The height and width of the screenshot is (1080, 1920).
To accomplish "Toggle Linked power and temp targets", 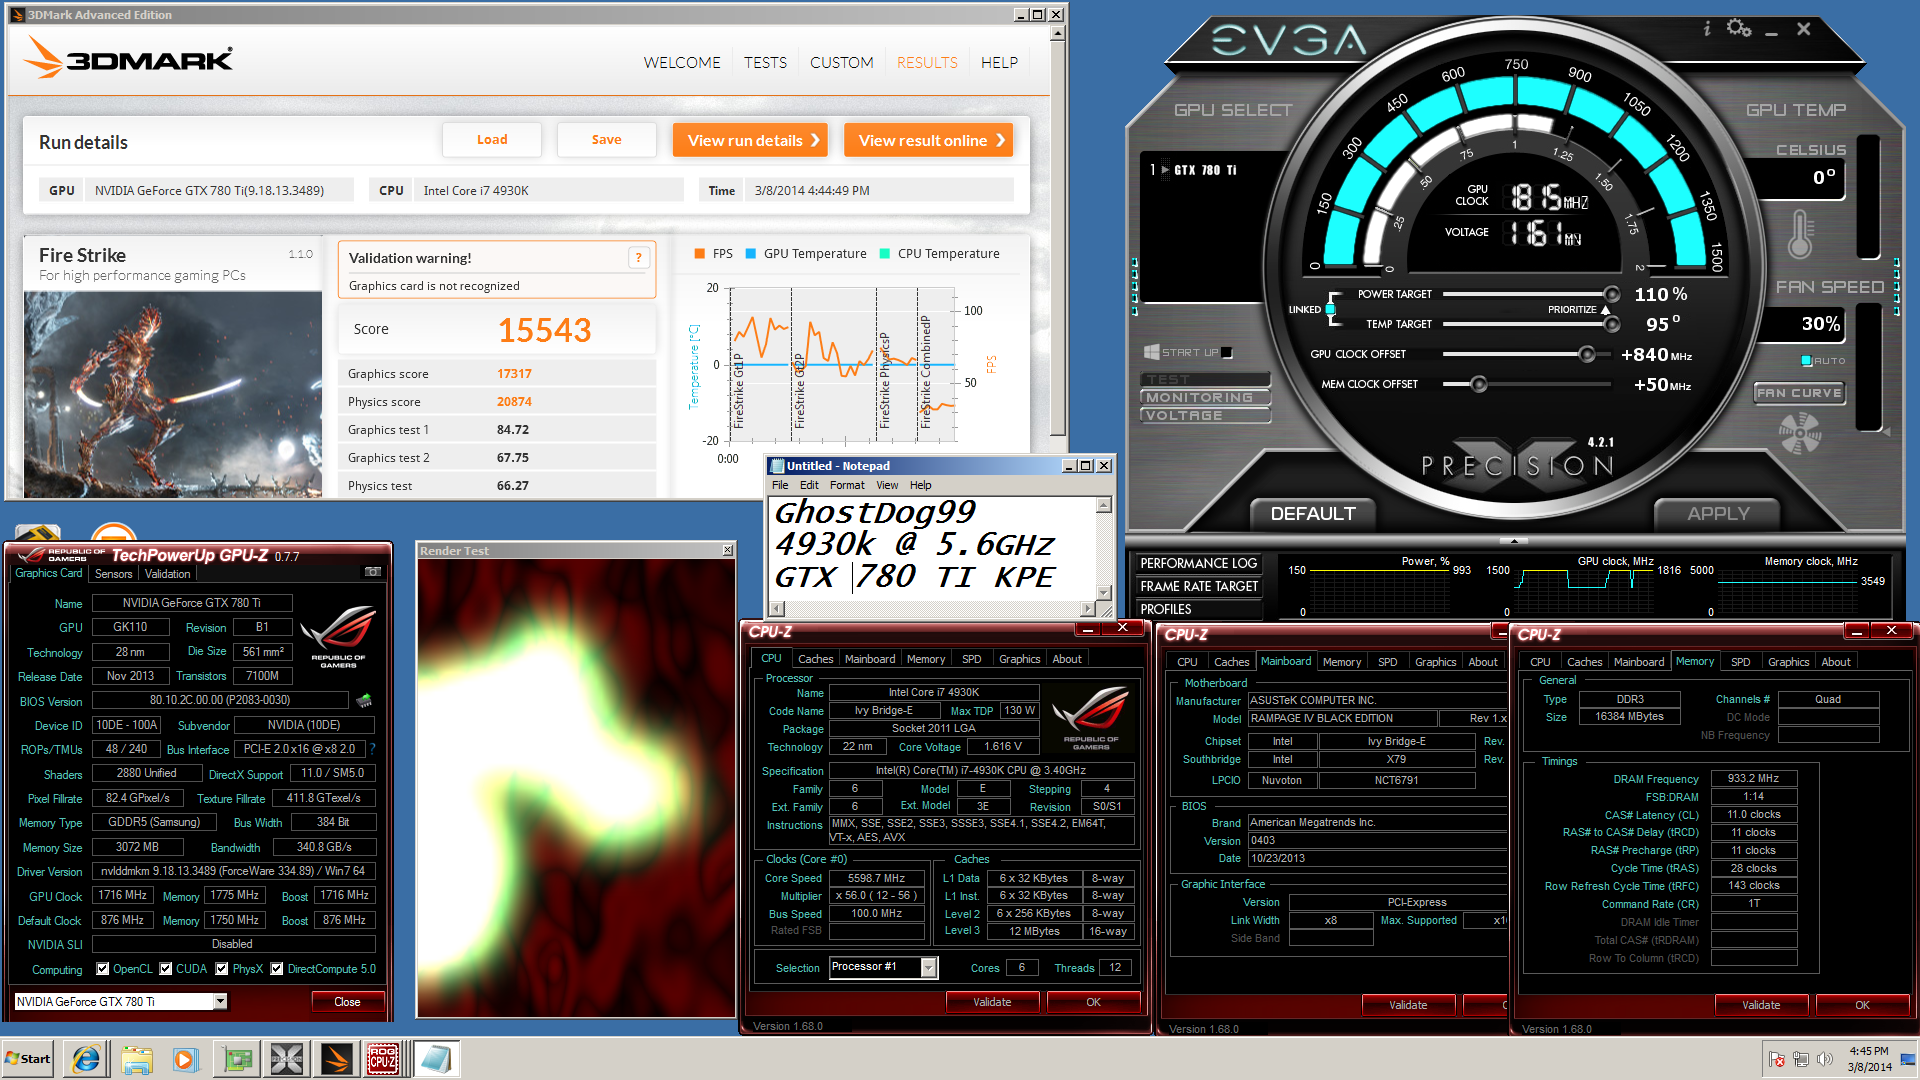I will tap(1330, 310).
